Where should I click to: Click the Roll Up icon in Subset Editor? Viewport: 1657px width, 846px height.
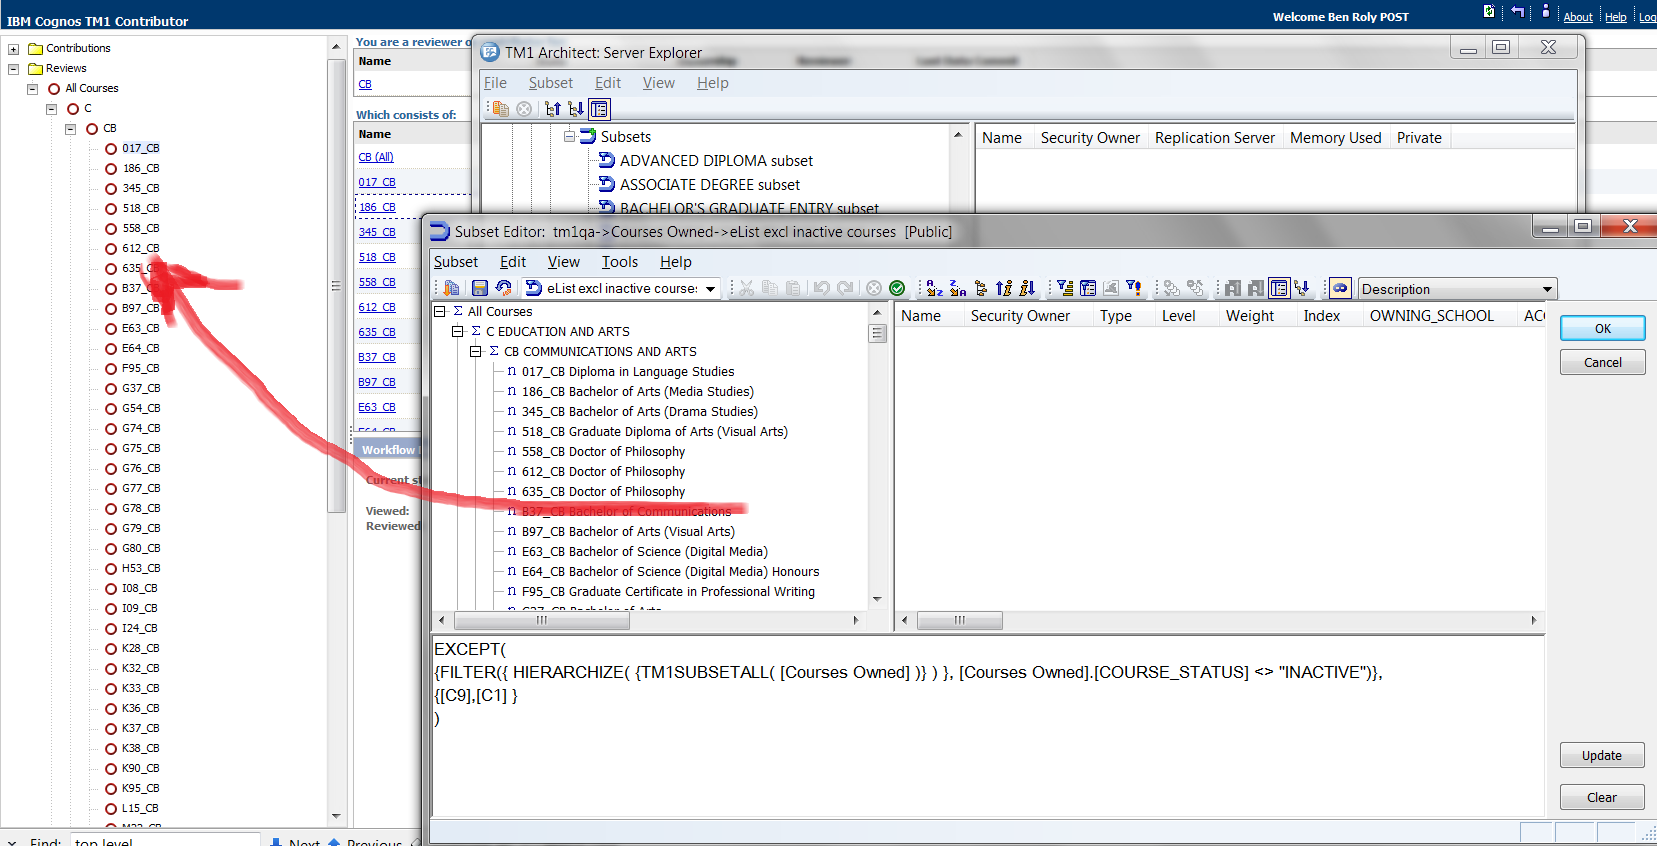[1195, 288]
